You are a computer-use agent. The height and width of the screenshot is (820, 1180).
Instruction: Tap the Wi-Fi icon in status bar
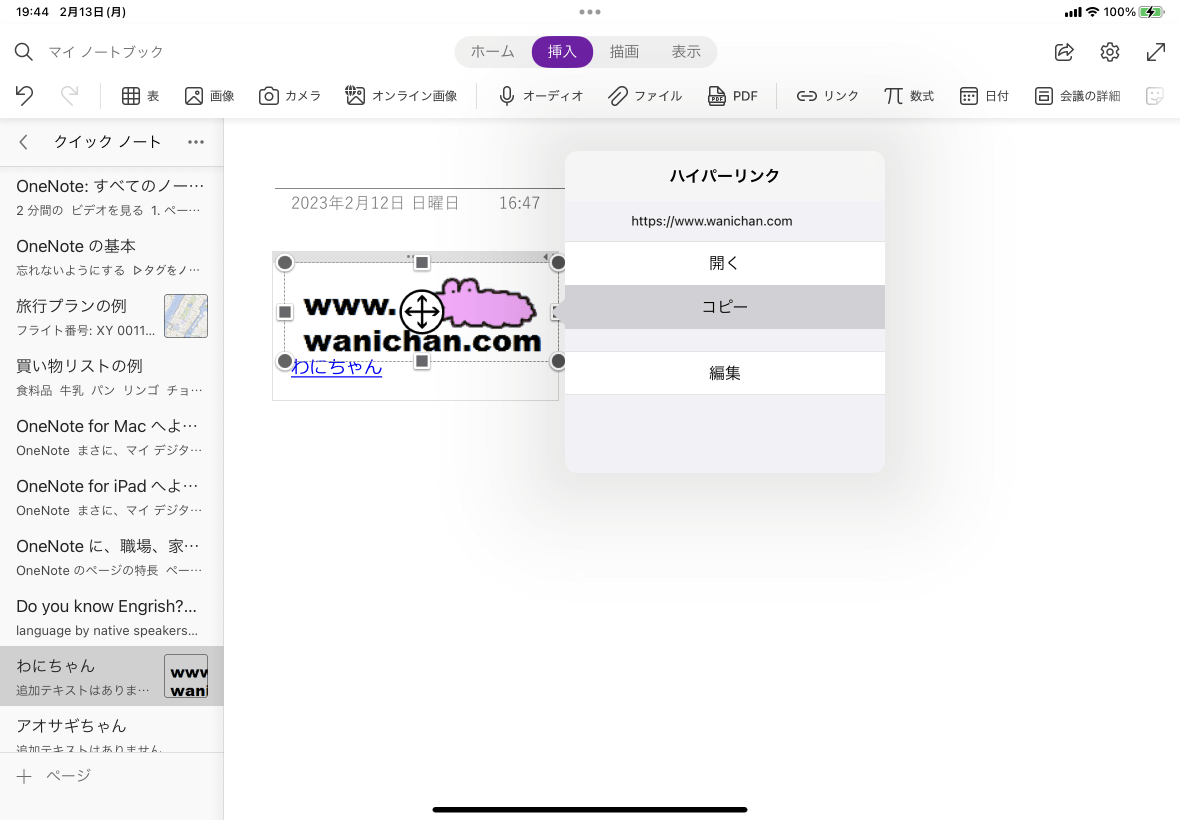(x=1092, y=12)
